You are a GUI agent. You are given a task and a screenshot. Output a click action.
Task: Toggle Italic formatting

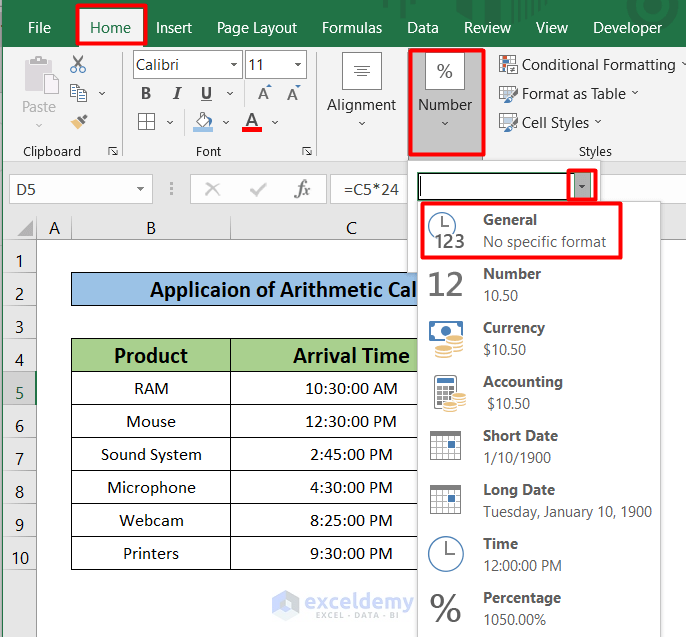click(x=176, y=94)
